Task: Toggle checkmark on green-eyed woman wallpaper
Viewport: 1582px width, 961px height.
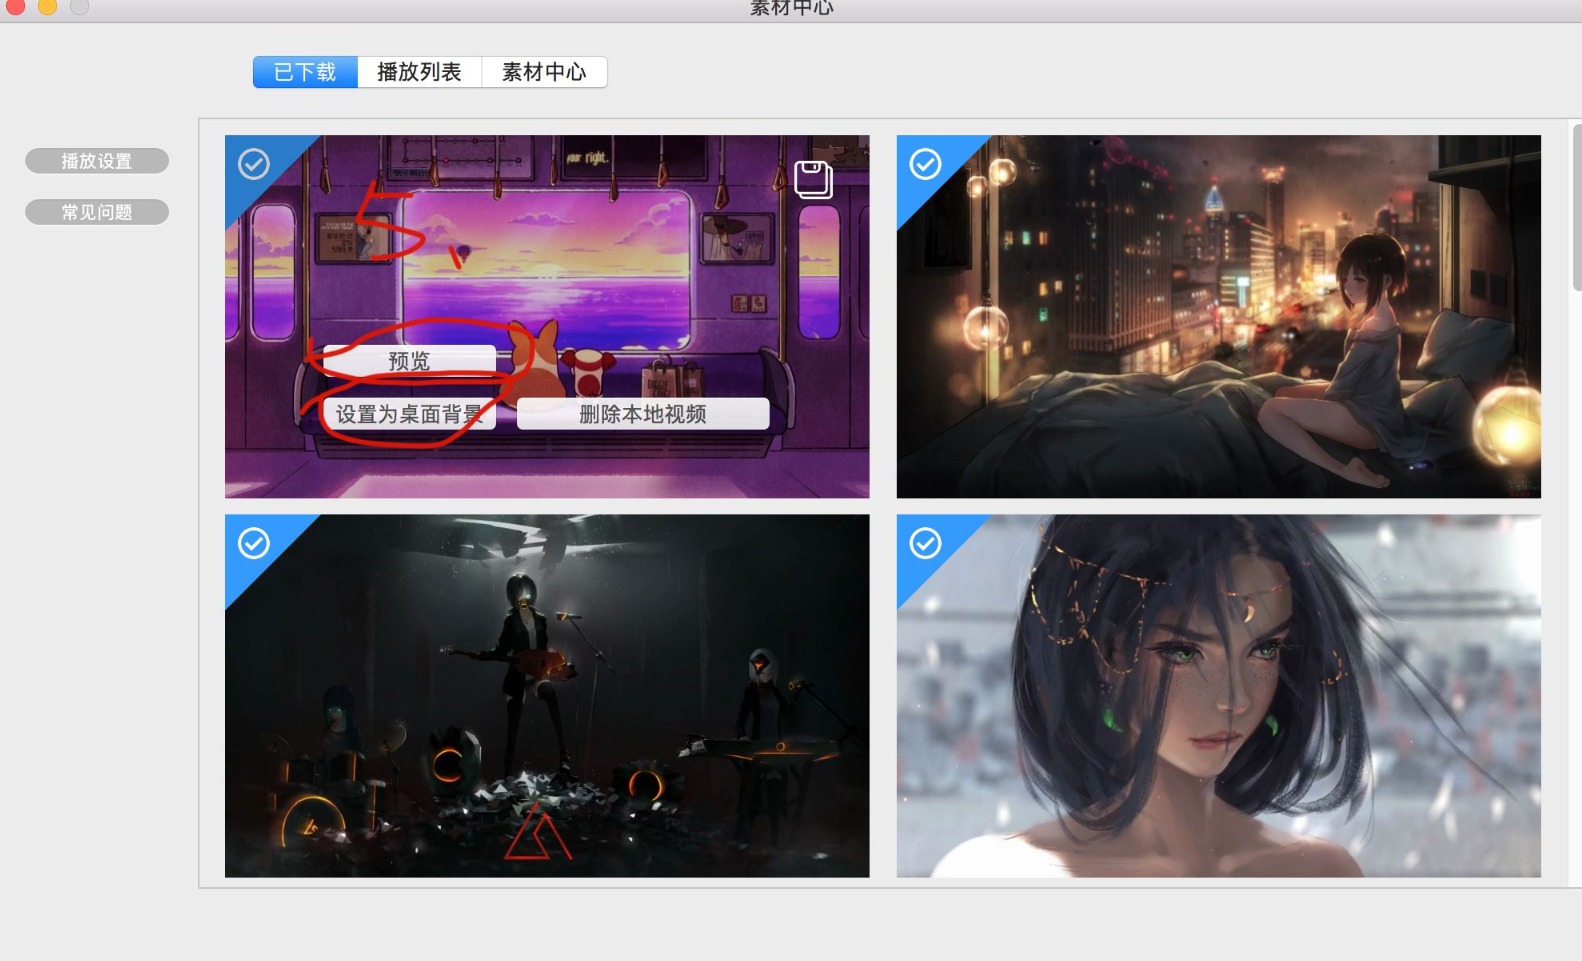Action: click(926, 543)
